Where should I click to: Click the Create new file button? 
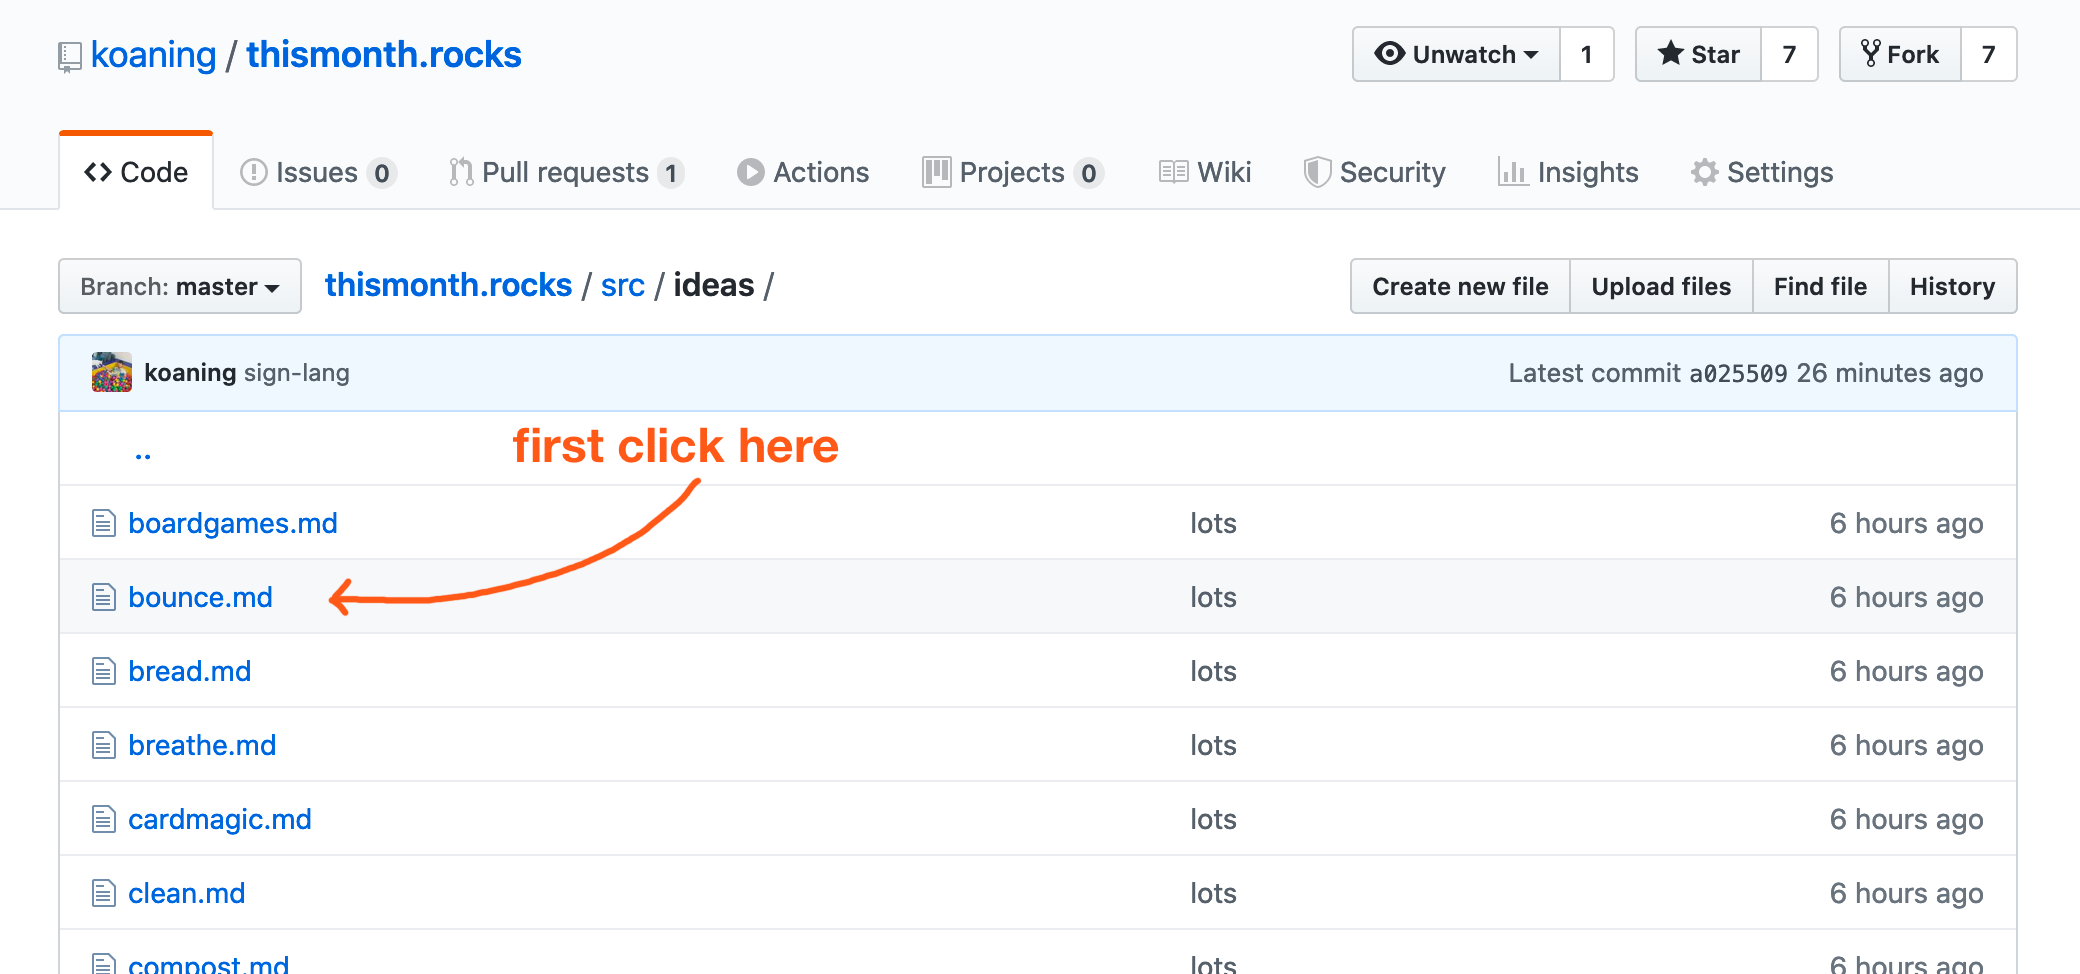[1460, 286]
